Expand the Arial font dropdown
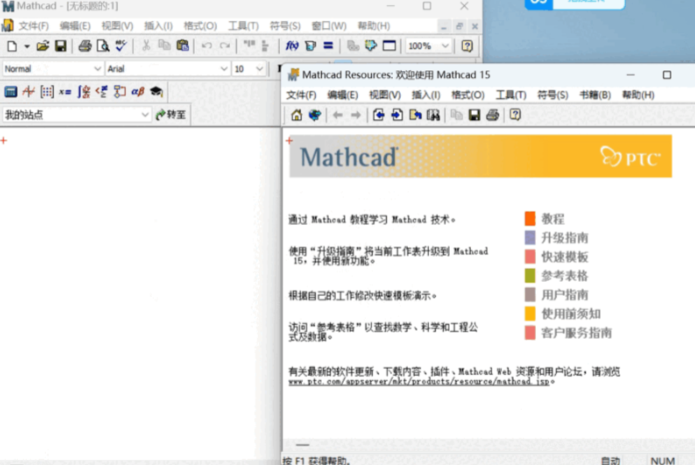 [x=222, y=69]
